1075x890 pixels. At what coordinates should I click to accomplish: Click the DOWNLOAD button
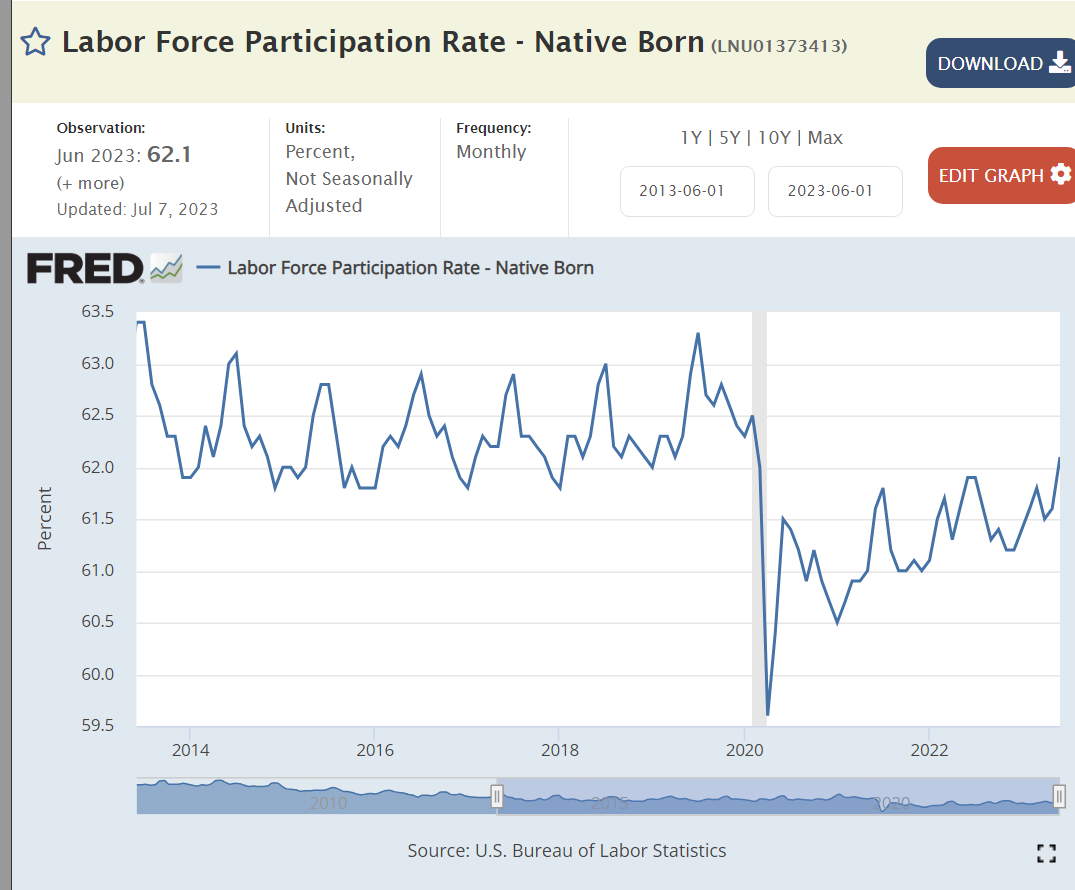(x=1000, y=63)
